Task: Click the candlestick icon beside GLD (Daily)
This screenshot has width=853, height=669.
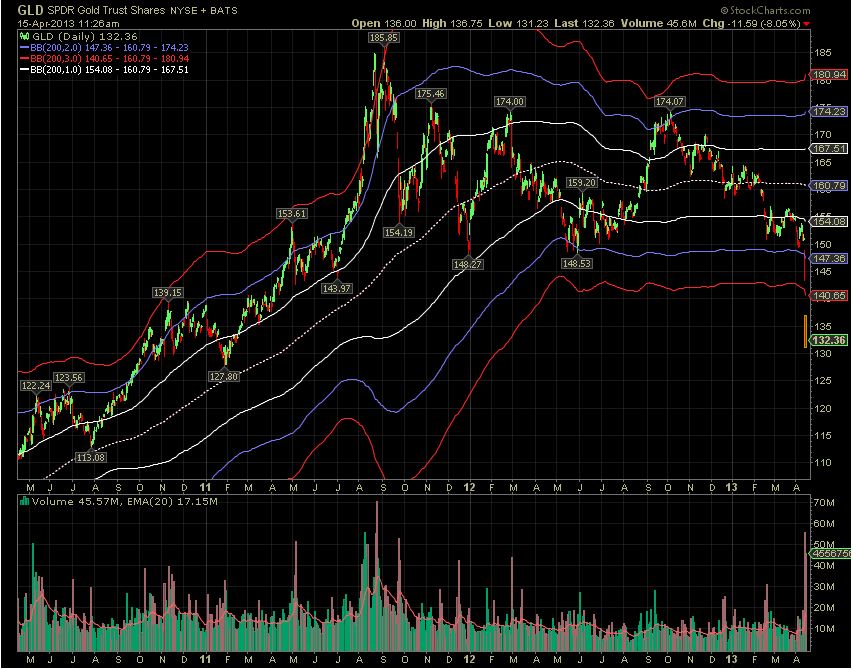Action: [x=23, y=36]
